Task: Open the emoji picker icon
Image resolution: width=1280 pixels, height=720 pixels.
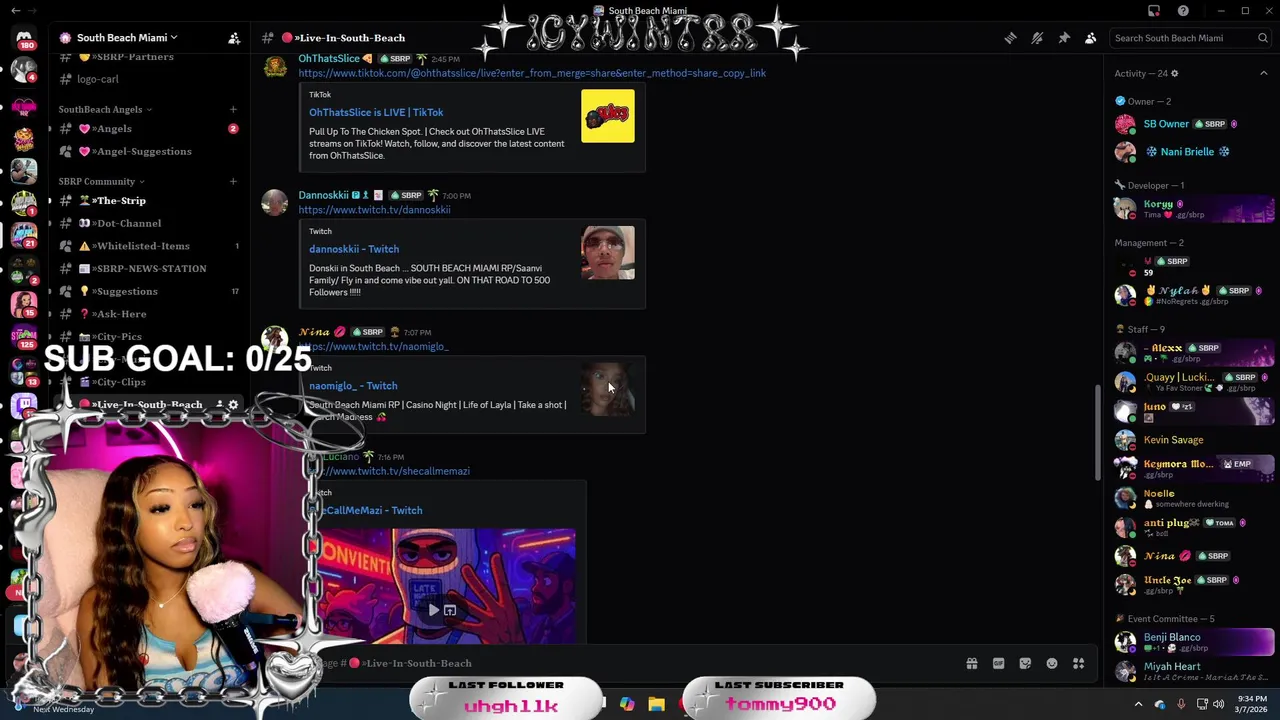Action: [1052, 663]
